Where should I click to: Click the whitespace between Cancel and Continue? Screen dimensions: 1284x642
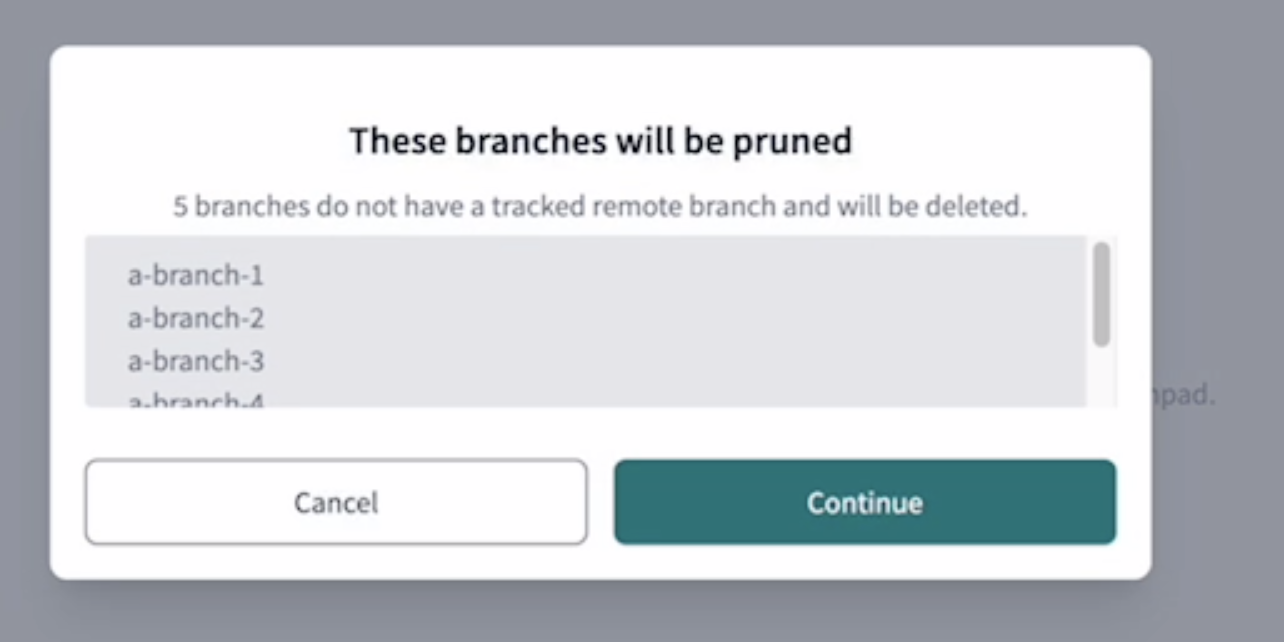click(x=601, y=503)
